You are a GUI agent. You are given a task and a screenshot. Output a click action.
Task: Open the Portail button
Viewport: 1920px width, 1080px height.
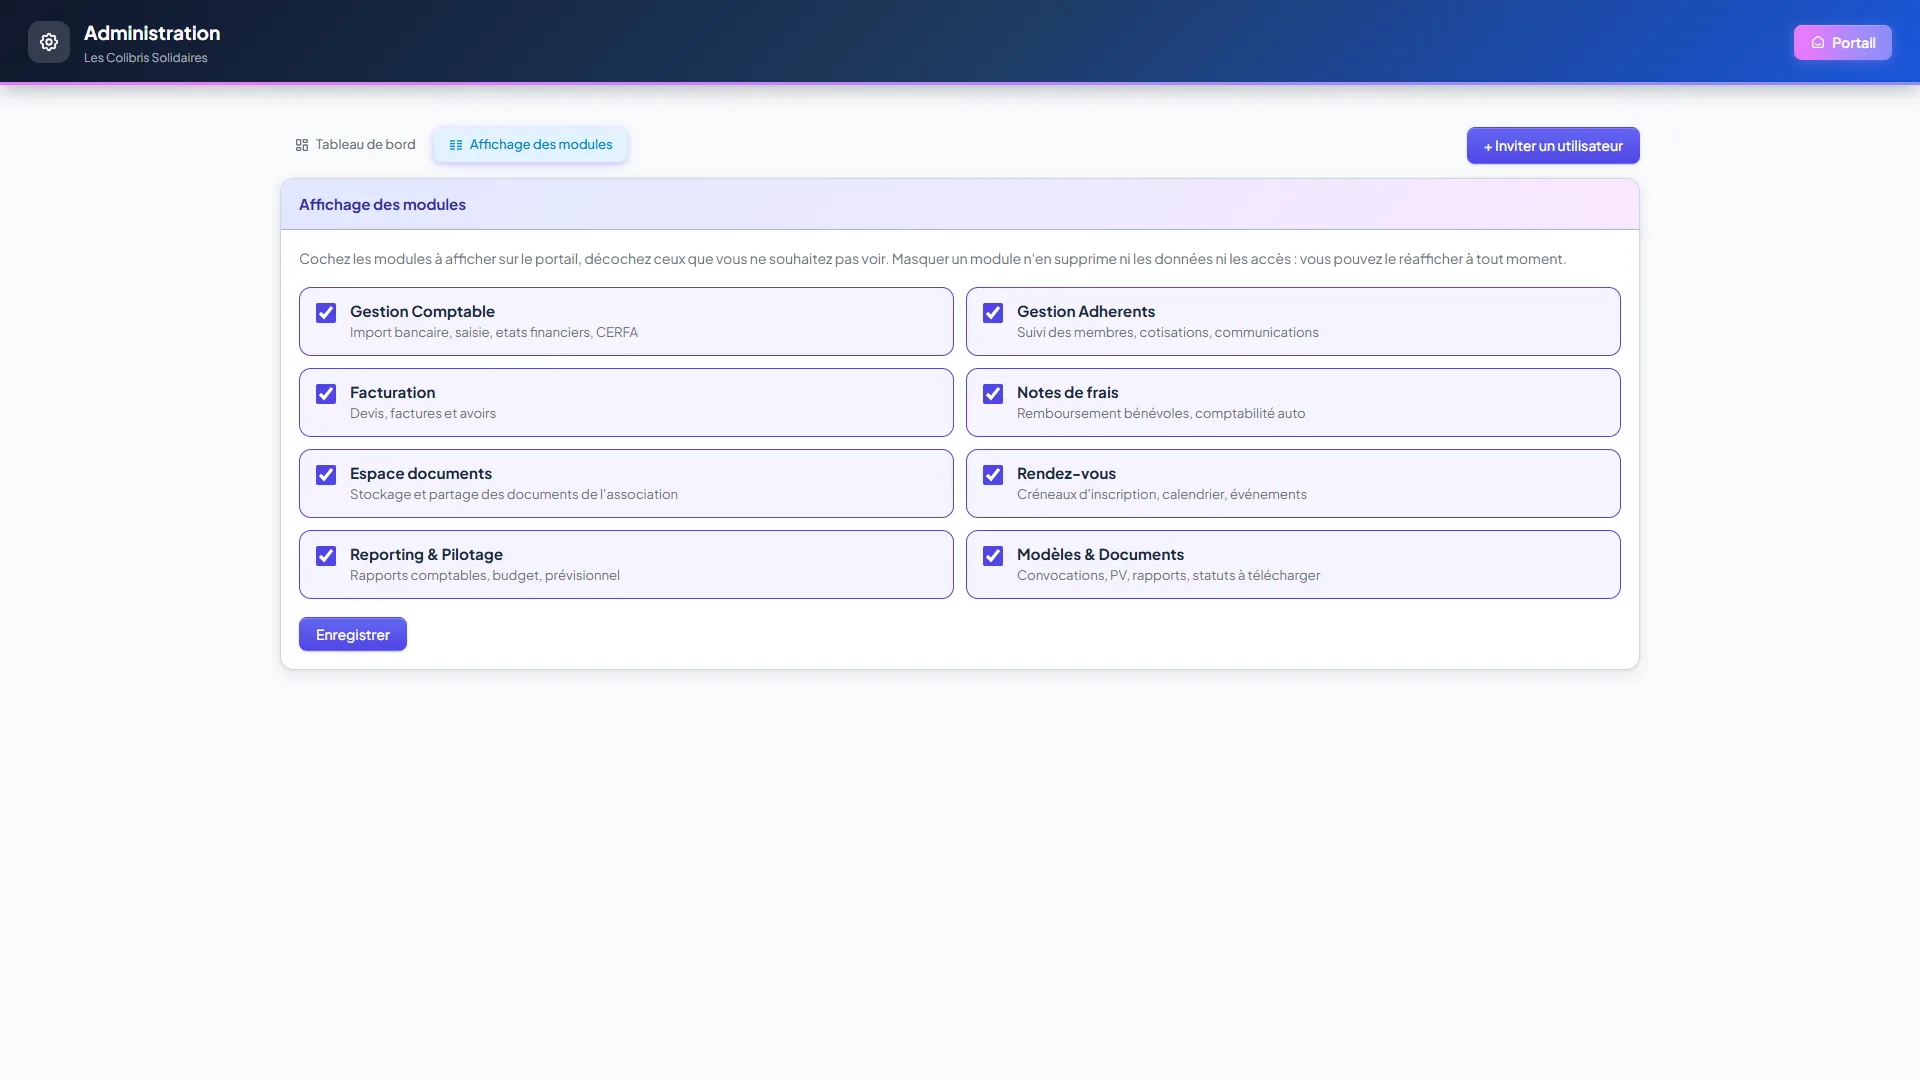point(1842,43)
